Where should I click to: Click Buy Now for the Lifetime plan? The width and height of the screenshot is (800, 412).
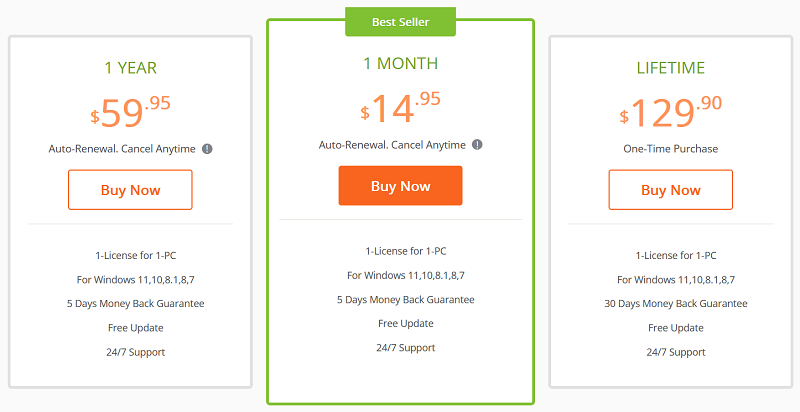pyautogui.click(x=670, y=190)
